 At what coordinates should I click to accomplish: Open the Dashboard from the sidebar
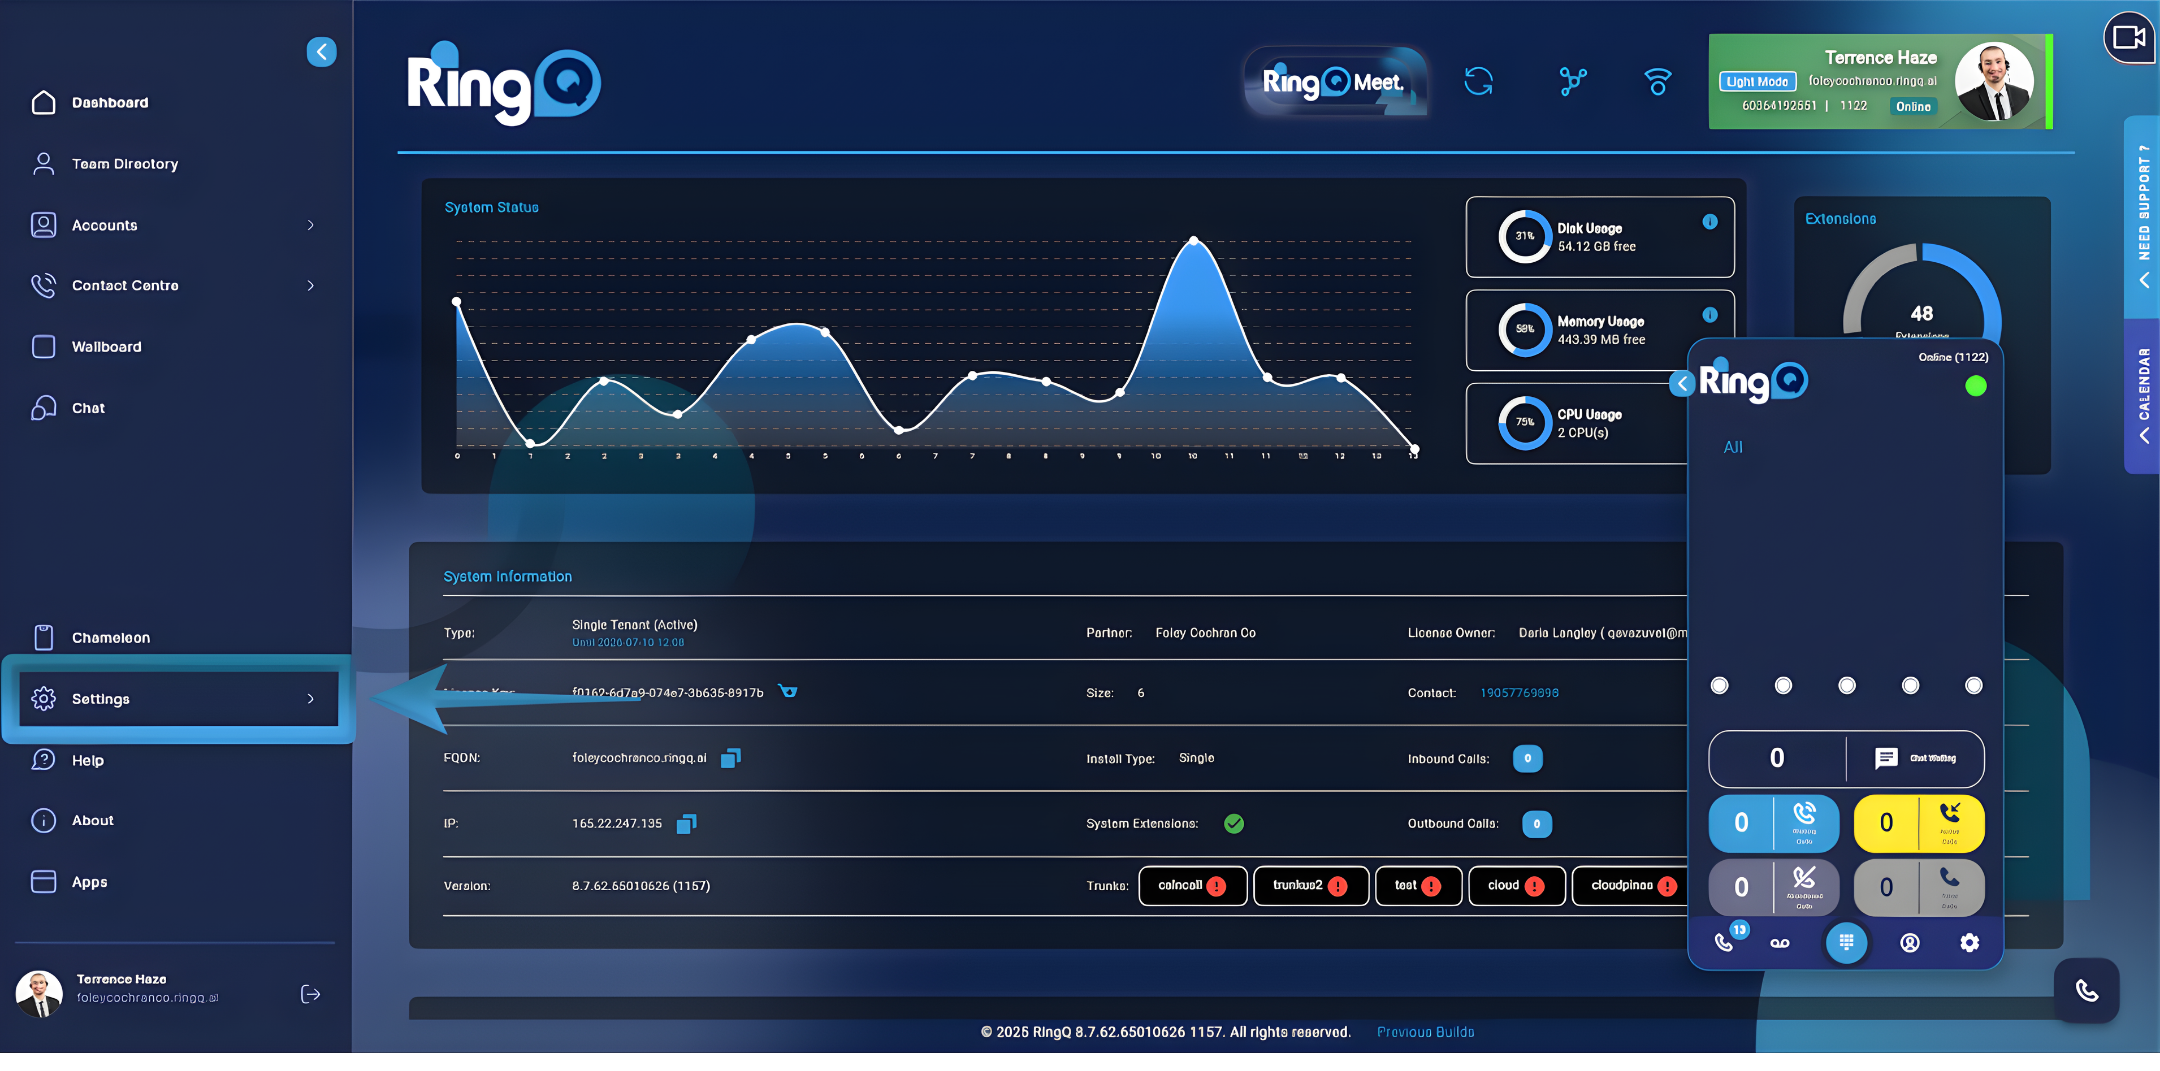pos(110,102)
